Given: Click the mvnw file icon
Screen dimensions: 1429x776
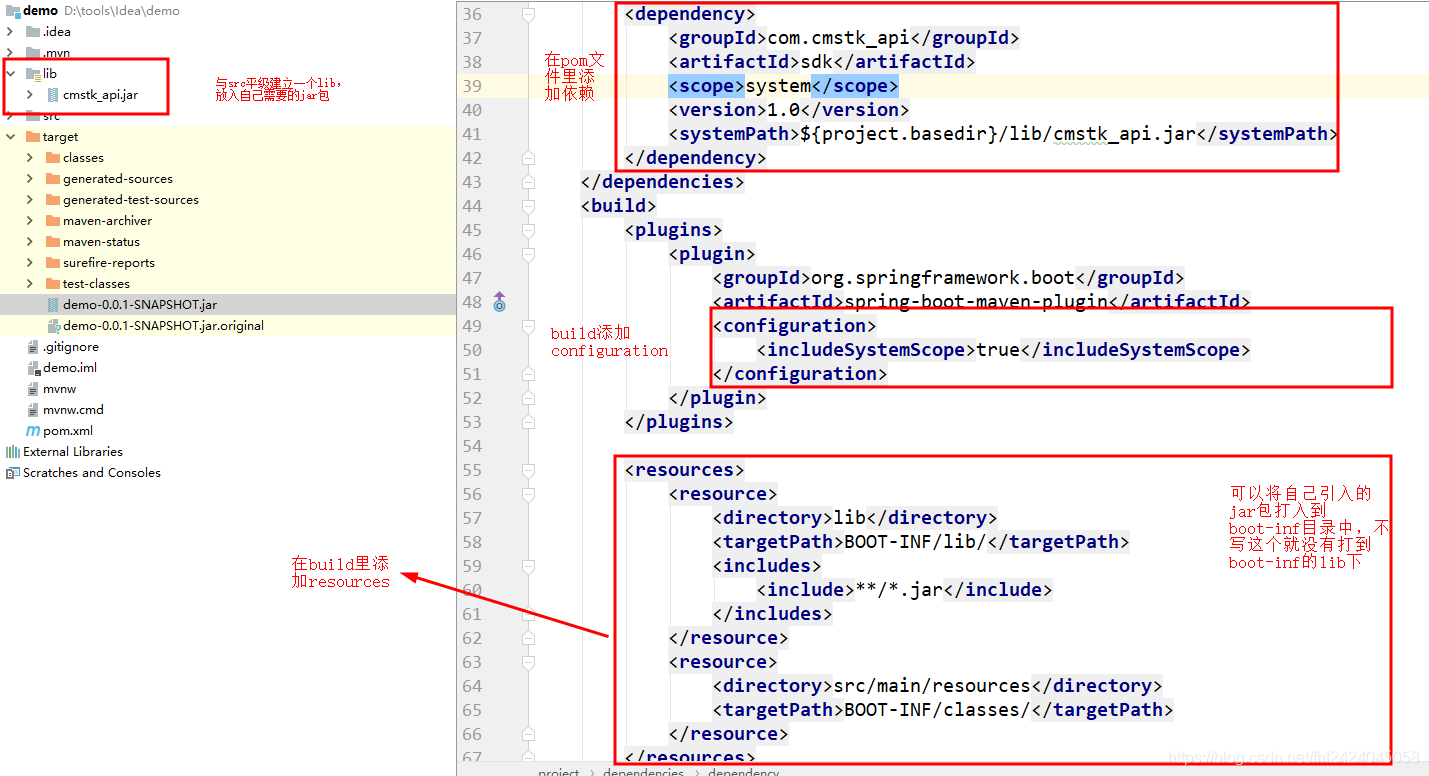Looking at the screenshot, I should point(33,389).
